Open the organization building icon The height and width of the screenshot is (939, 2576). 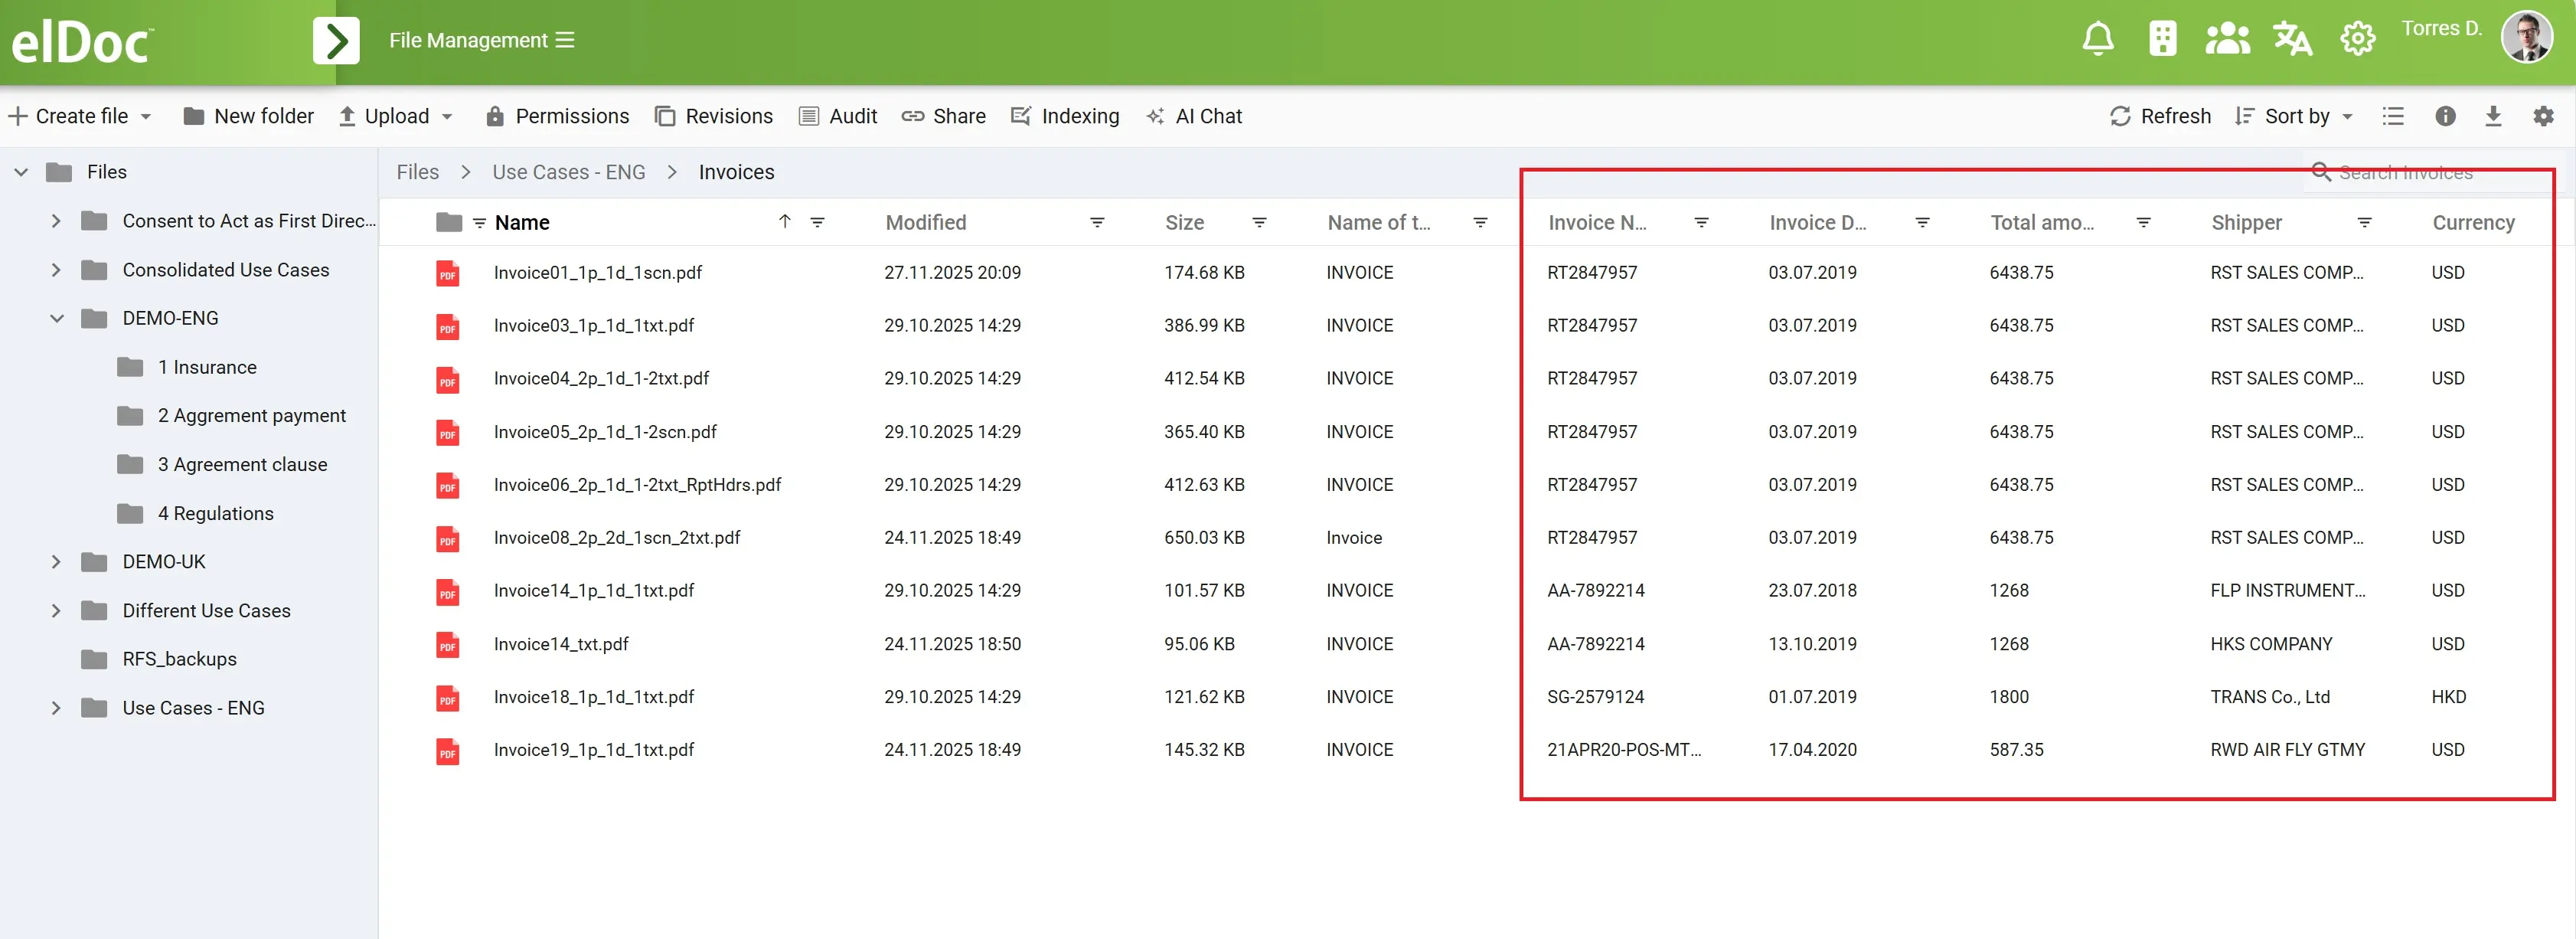tap(2162, 39)
